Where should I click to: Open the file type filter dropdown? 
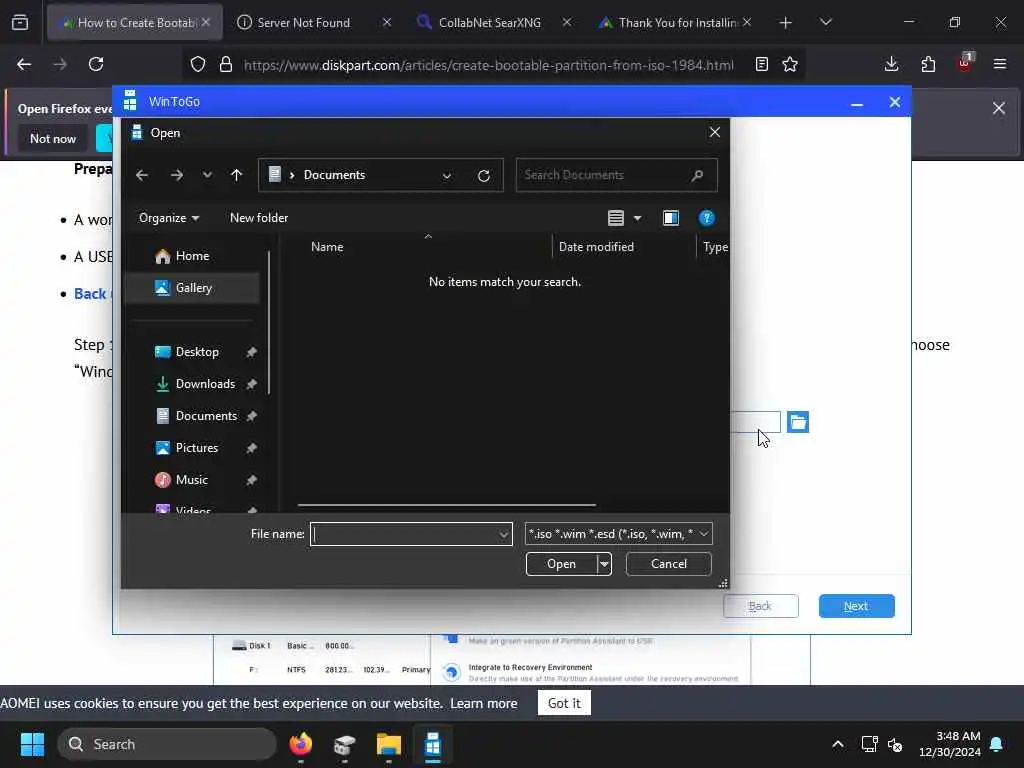tap(618, 534)
